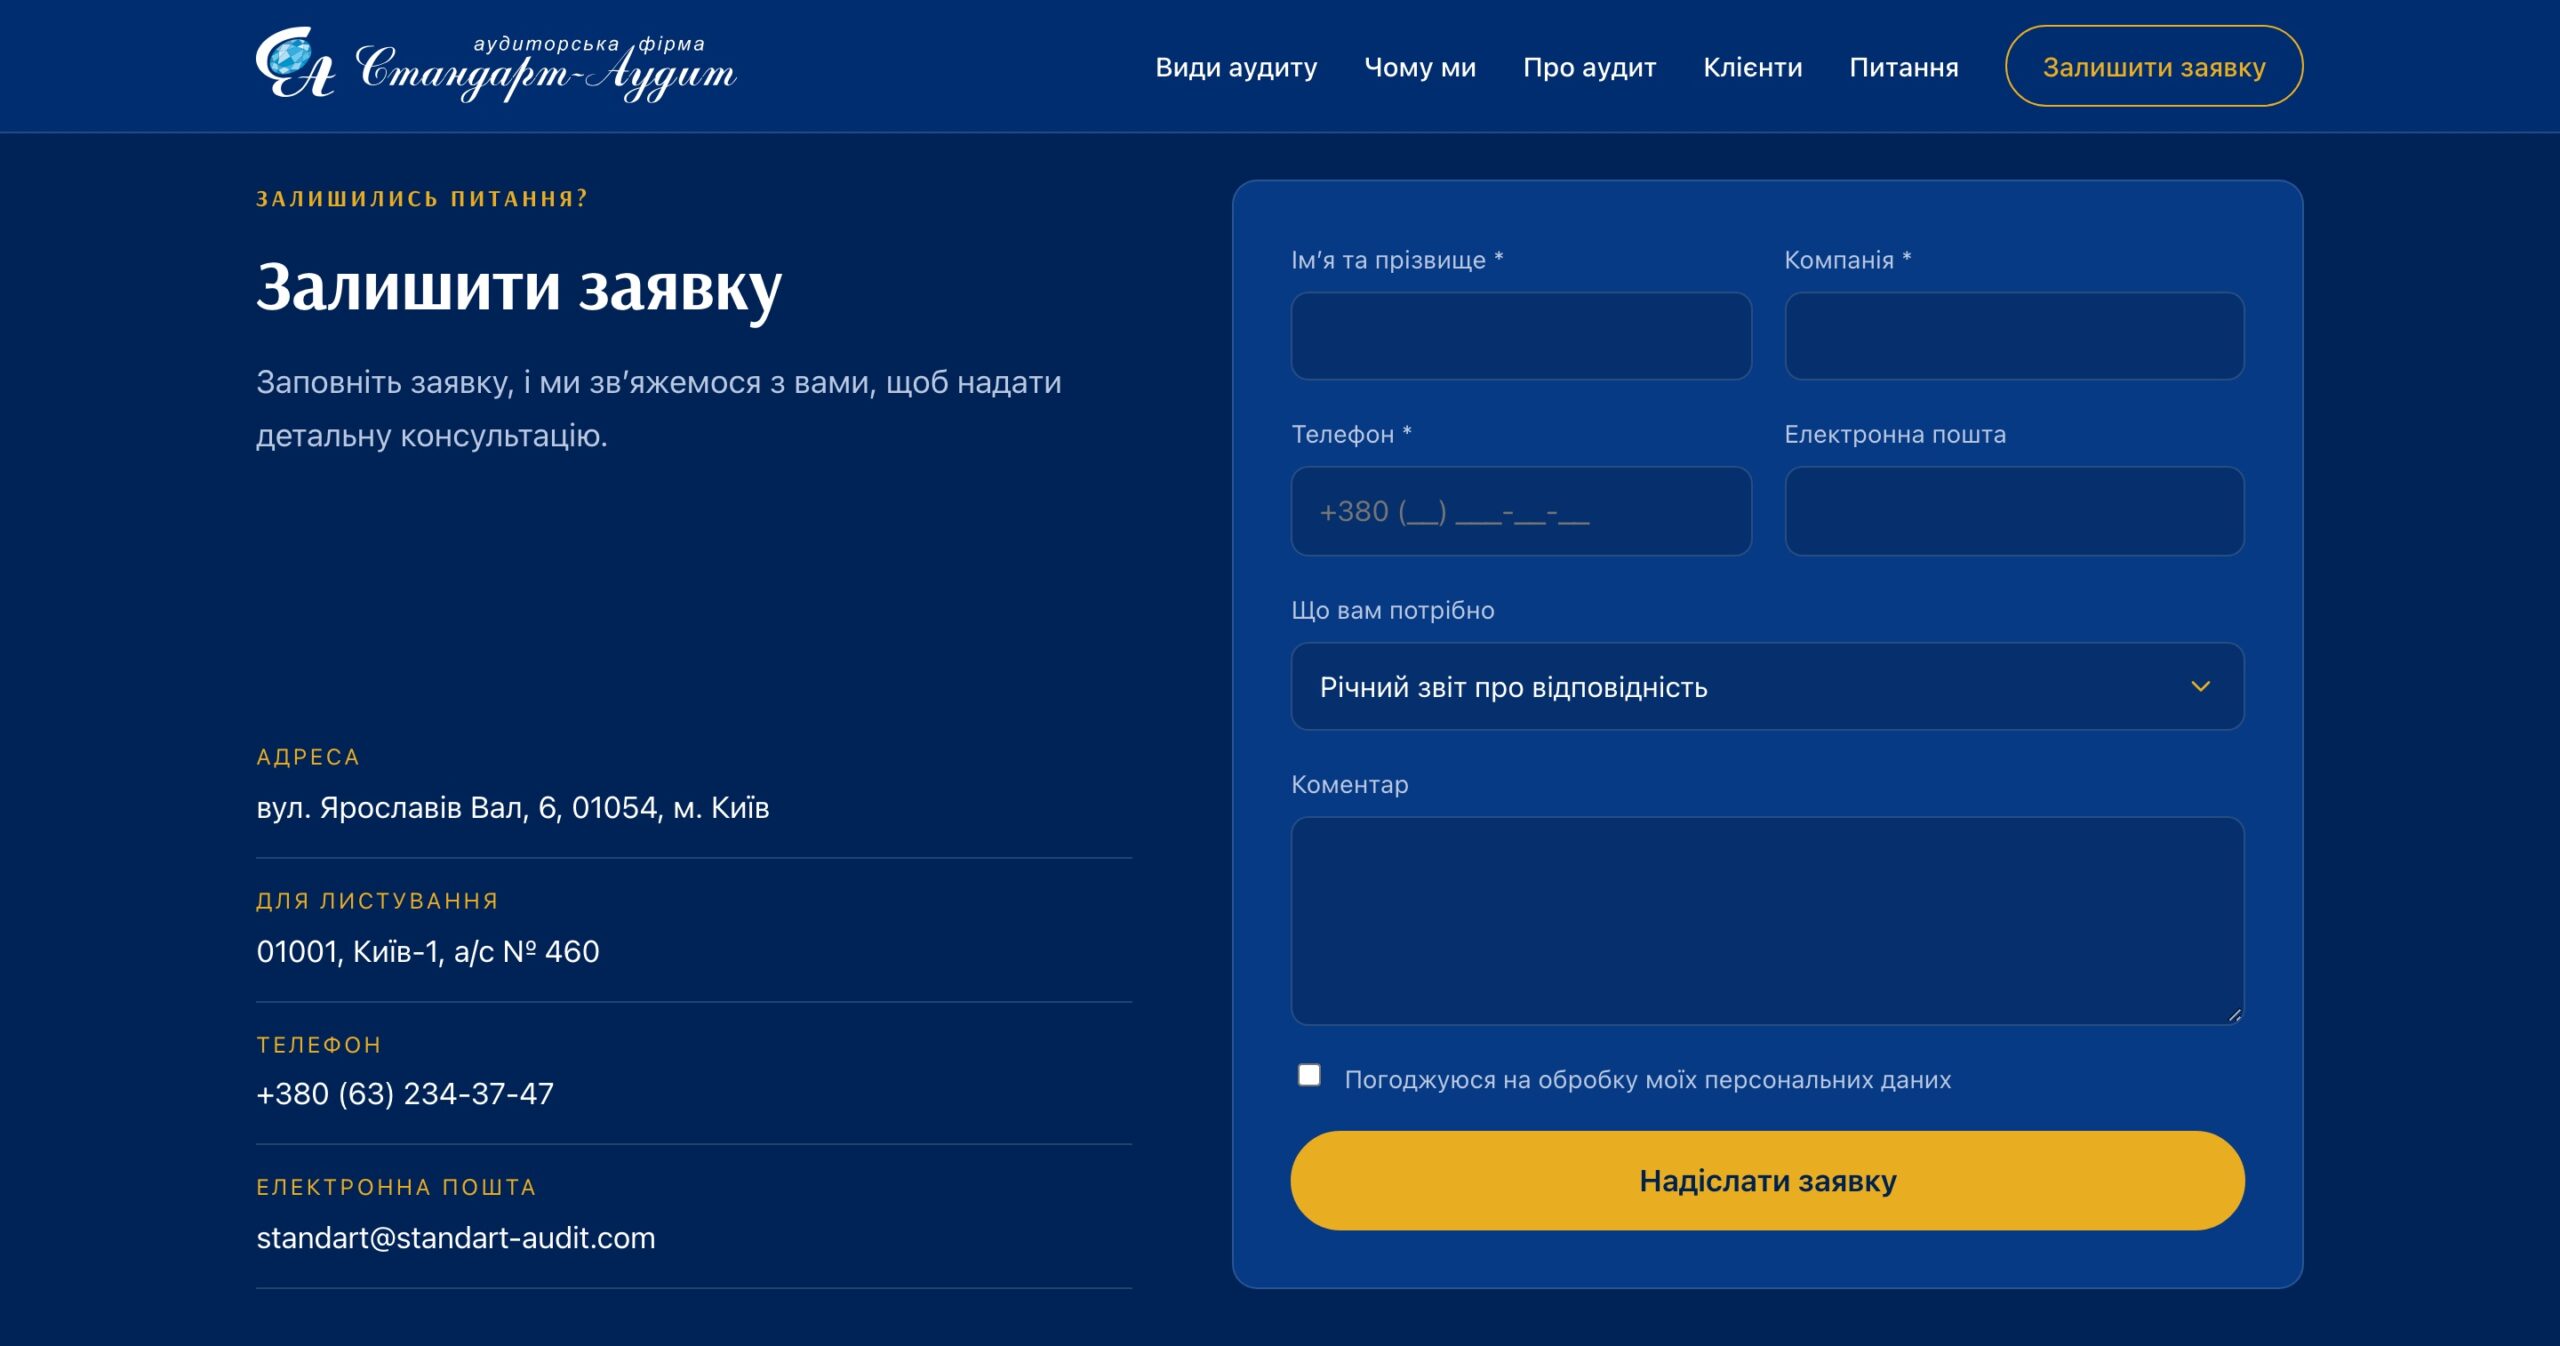Focus the Електронна пошта form field
The width and height of the screenshot is (2560, 1346).
(x=2014, y=511)
